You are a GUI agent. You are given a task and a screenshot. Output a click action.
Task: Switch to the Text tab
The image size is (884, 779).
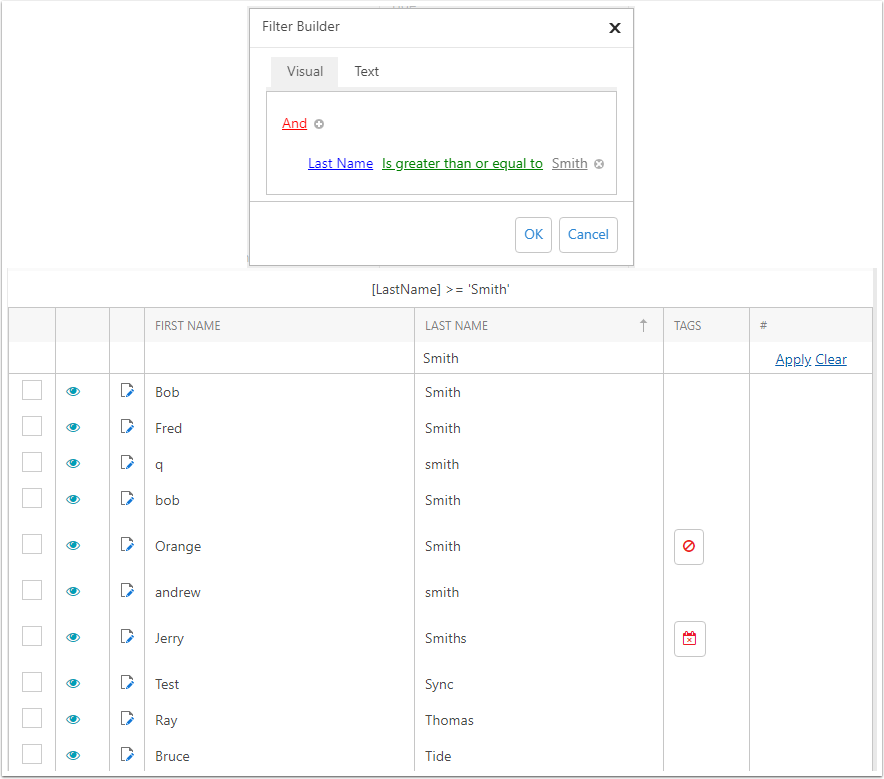point(366,72)
